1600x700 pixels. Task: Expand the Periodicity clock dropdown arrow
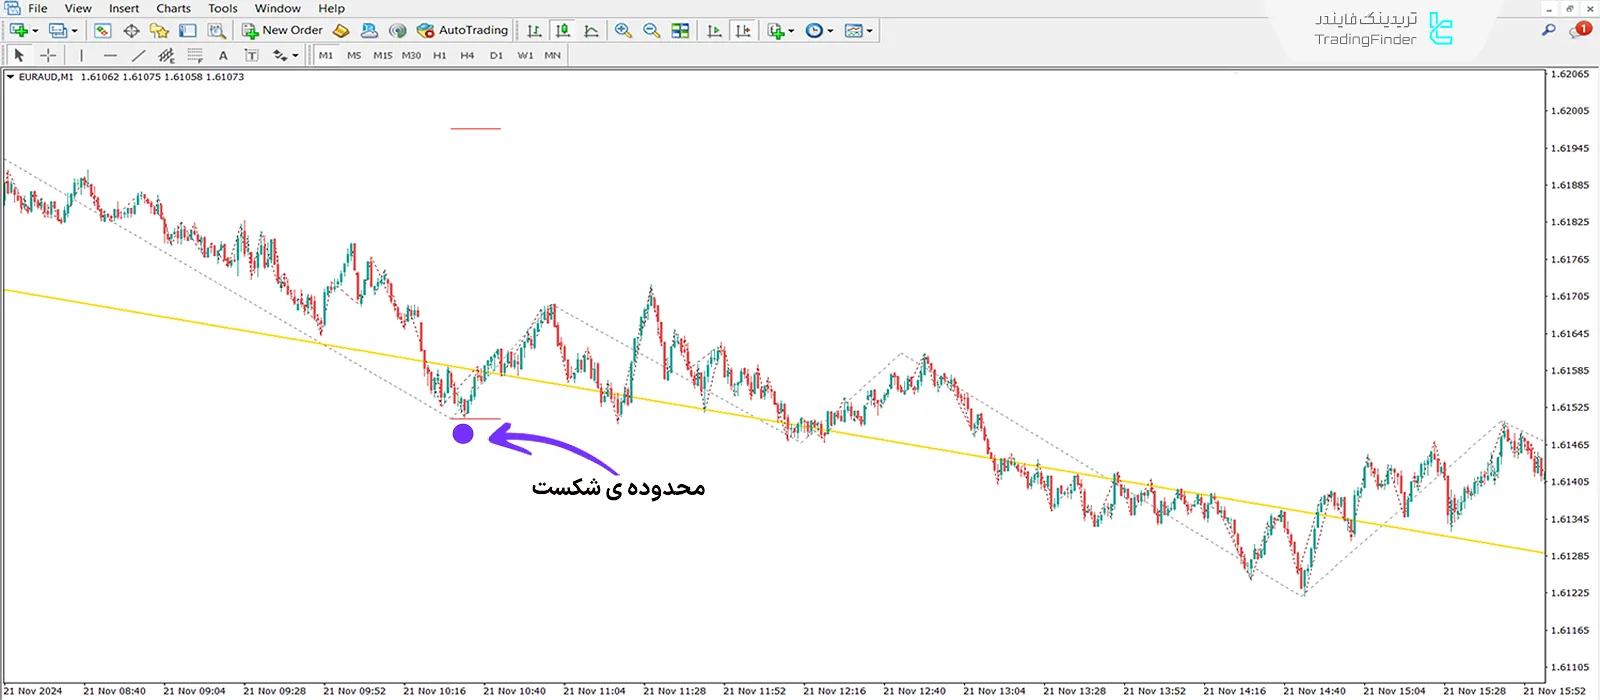coord(830,31)
